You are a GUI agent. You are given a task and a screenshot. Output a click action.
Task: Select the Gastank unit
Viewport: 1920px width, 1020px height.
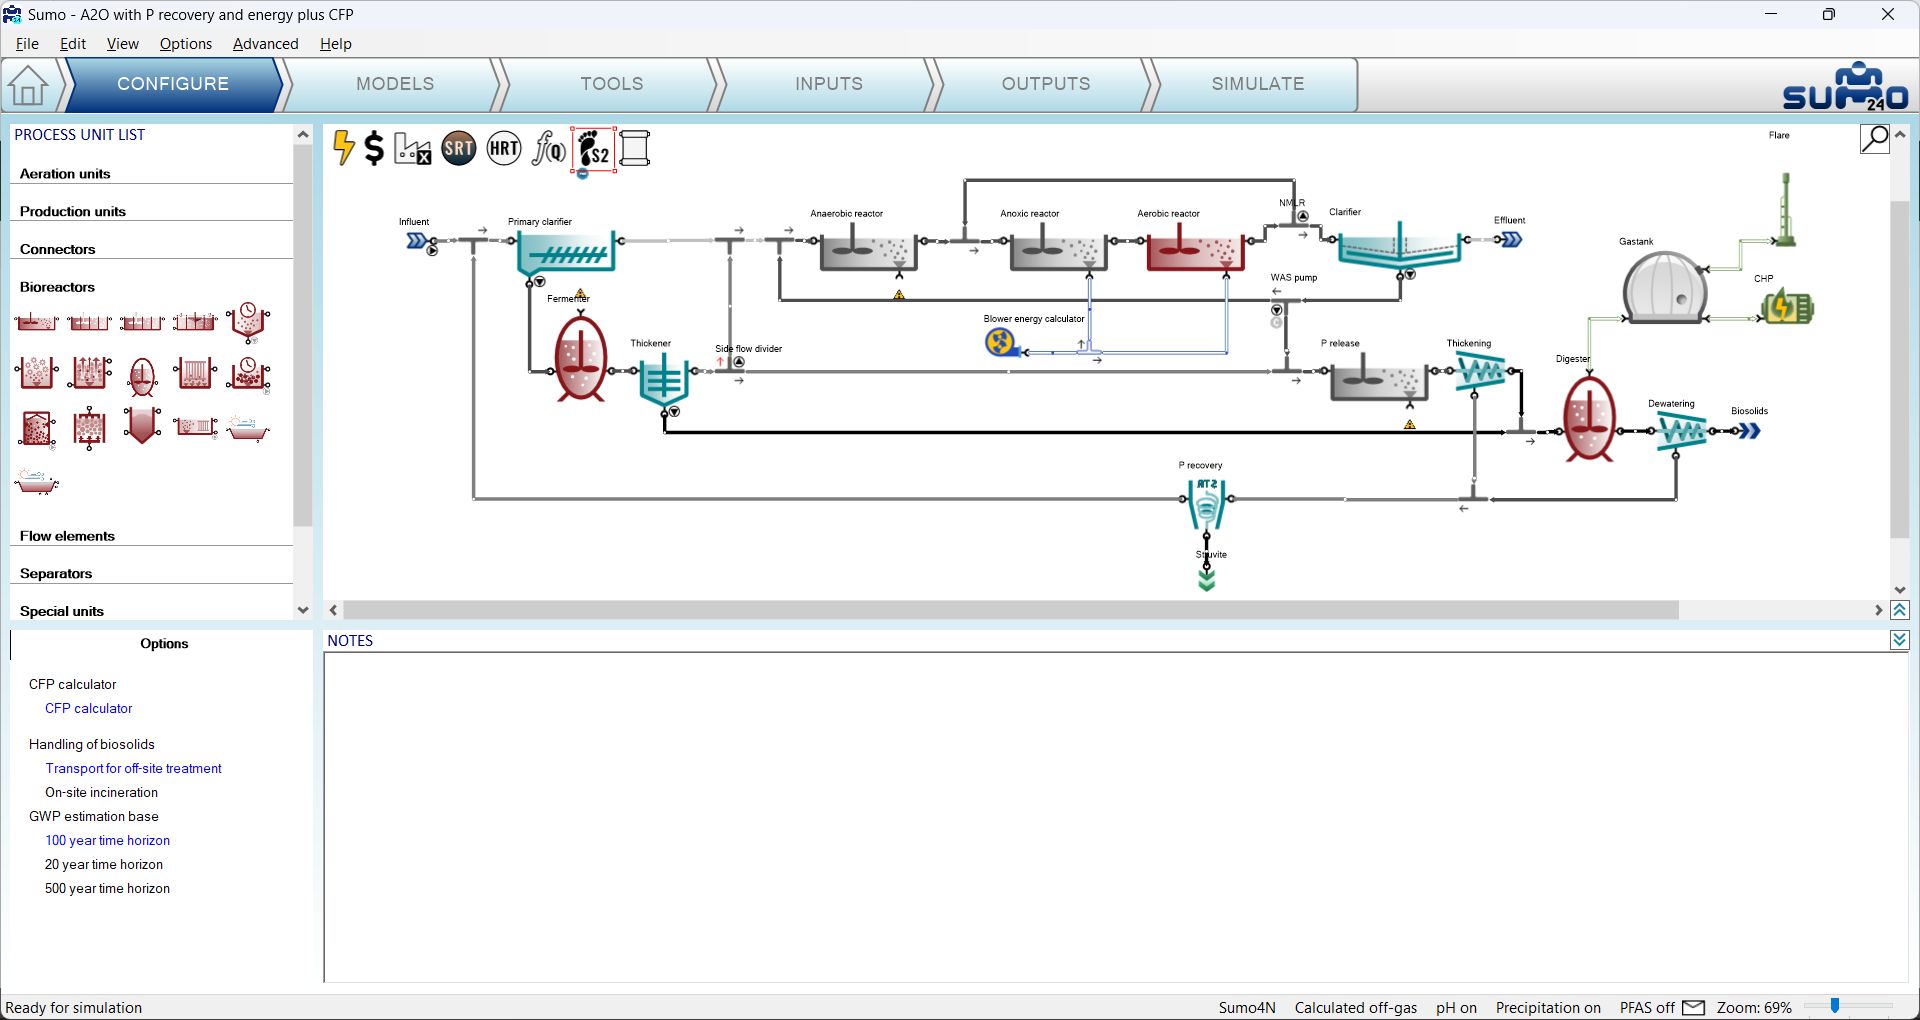(x=1664, y=287)
